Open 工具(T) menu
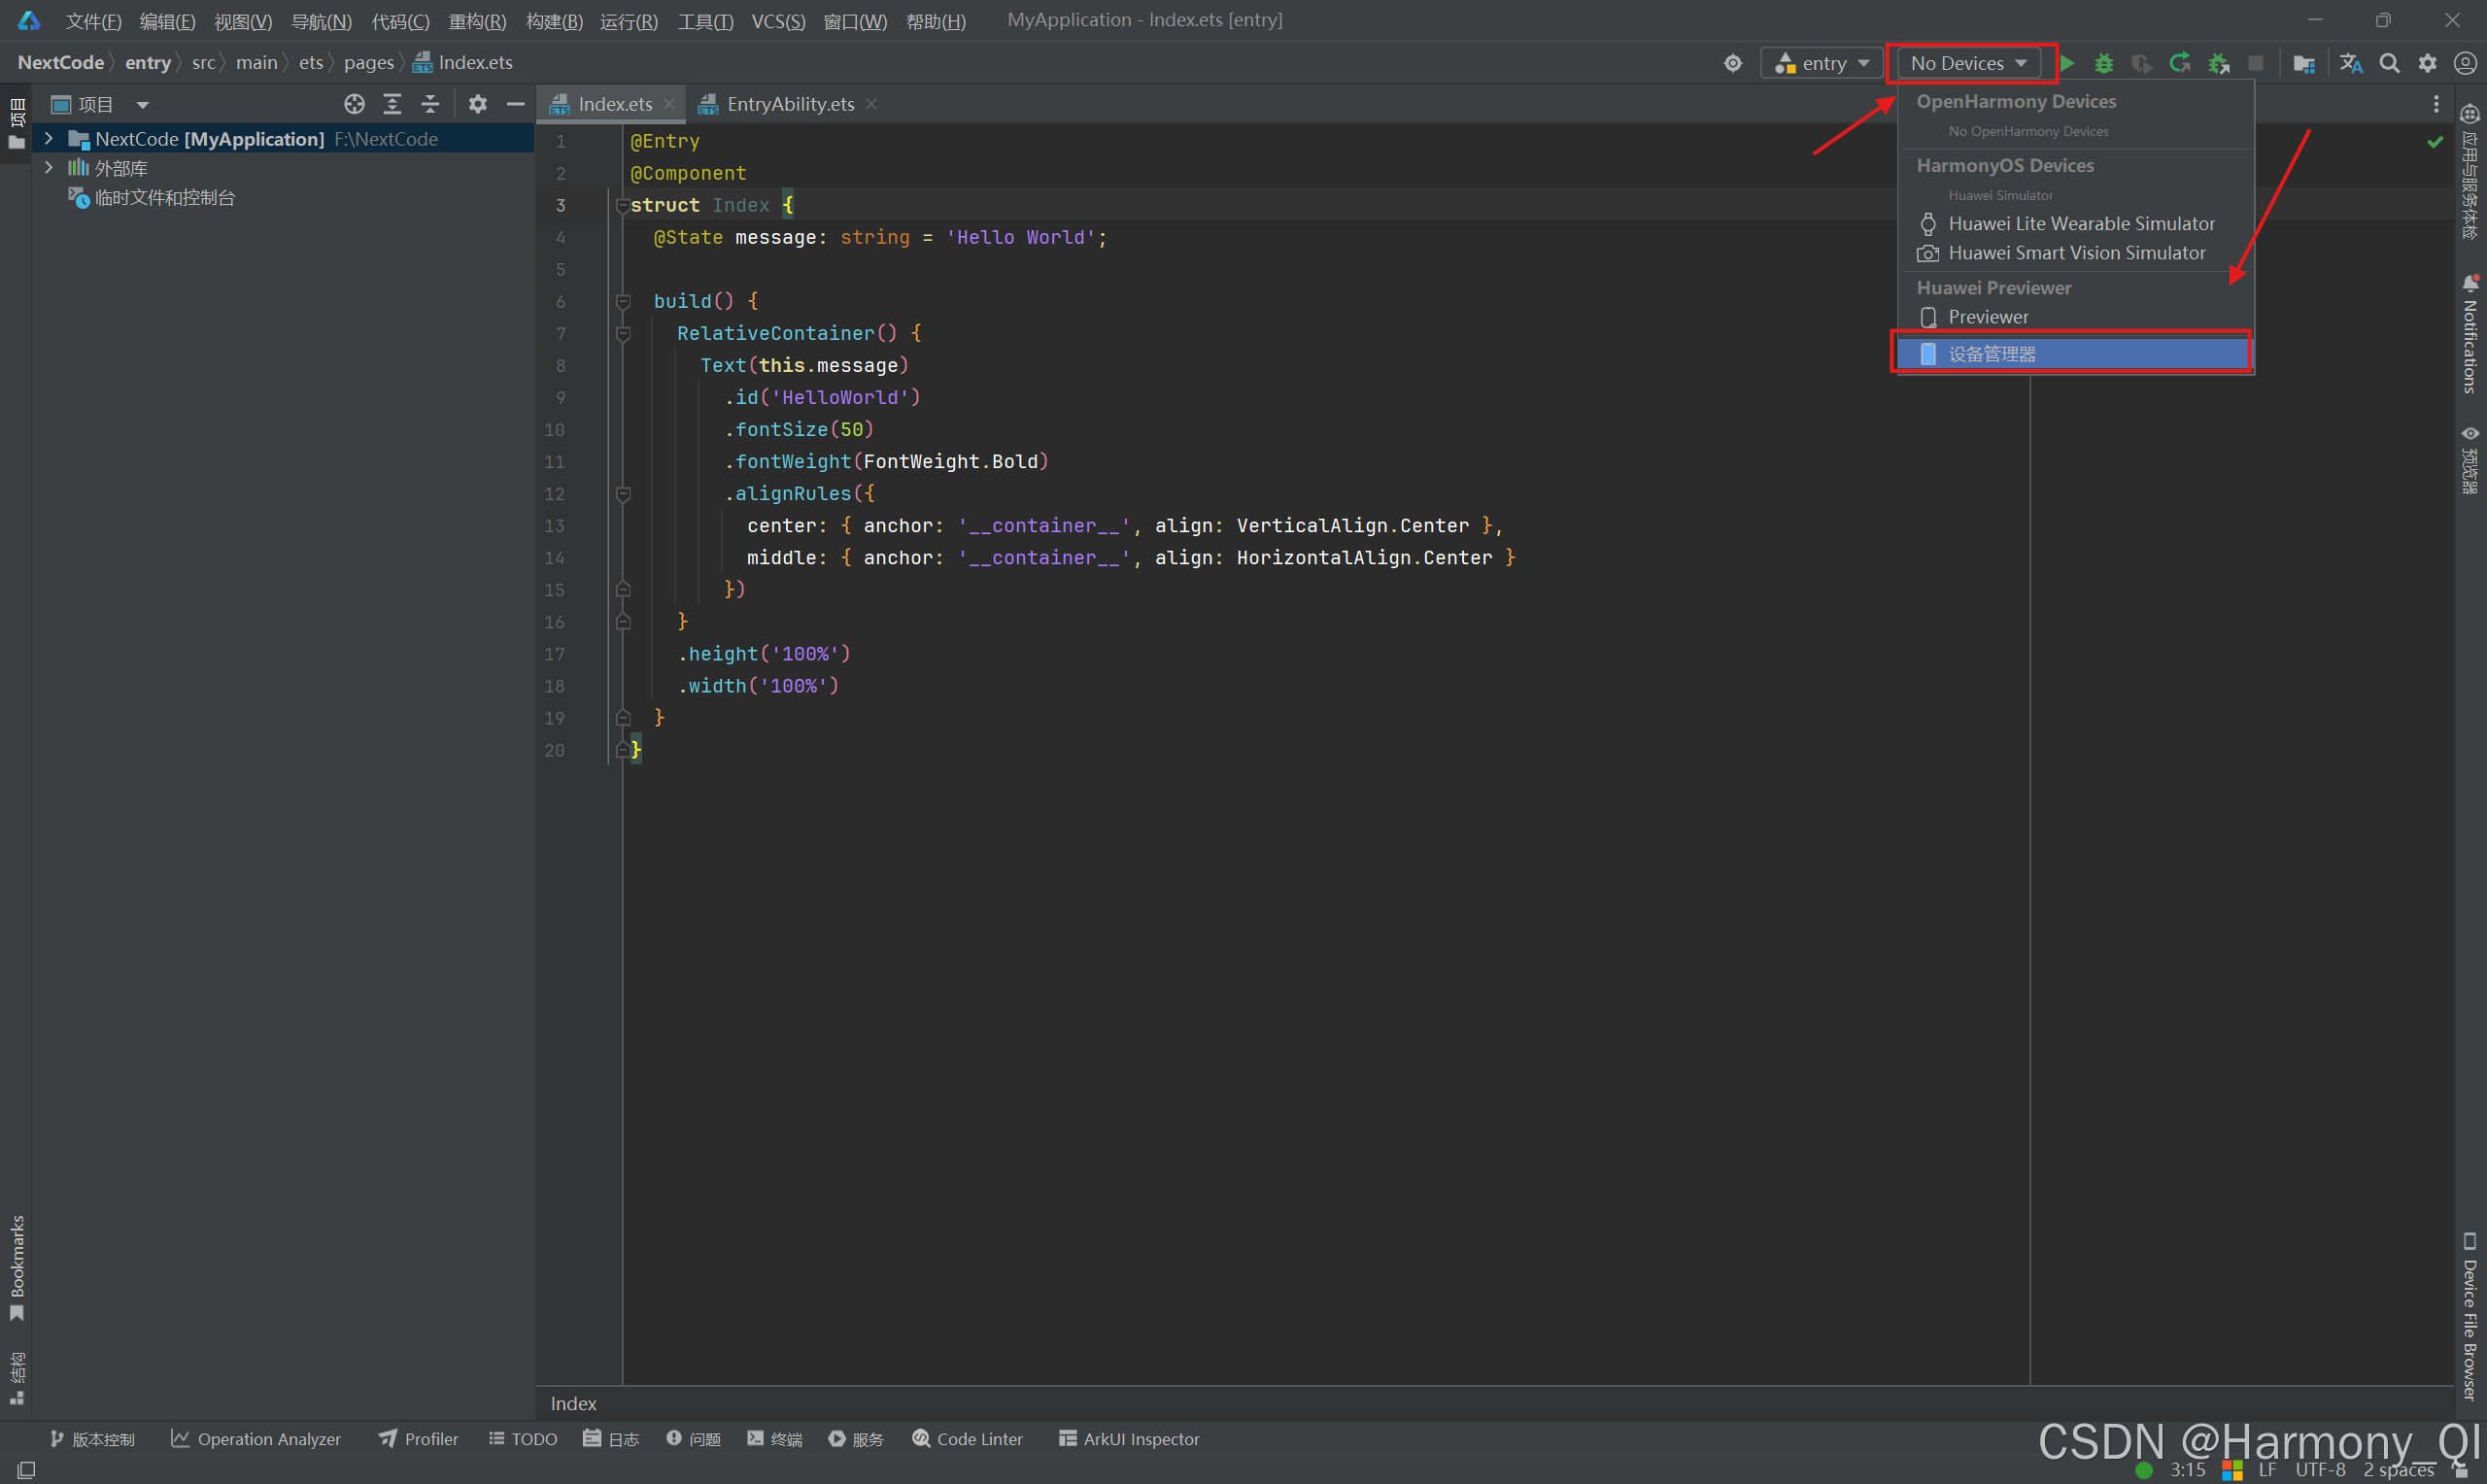The height and width of the screenshot is (1484, 2487). (x=705, y=21)
